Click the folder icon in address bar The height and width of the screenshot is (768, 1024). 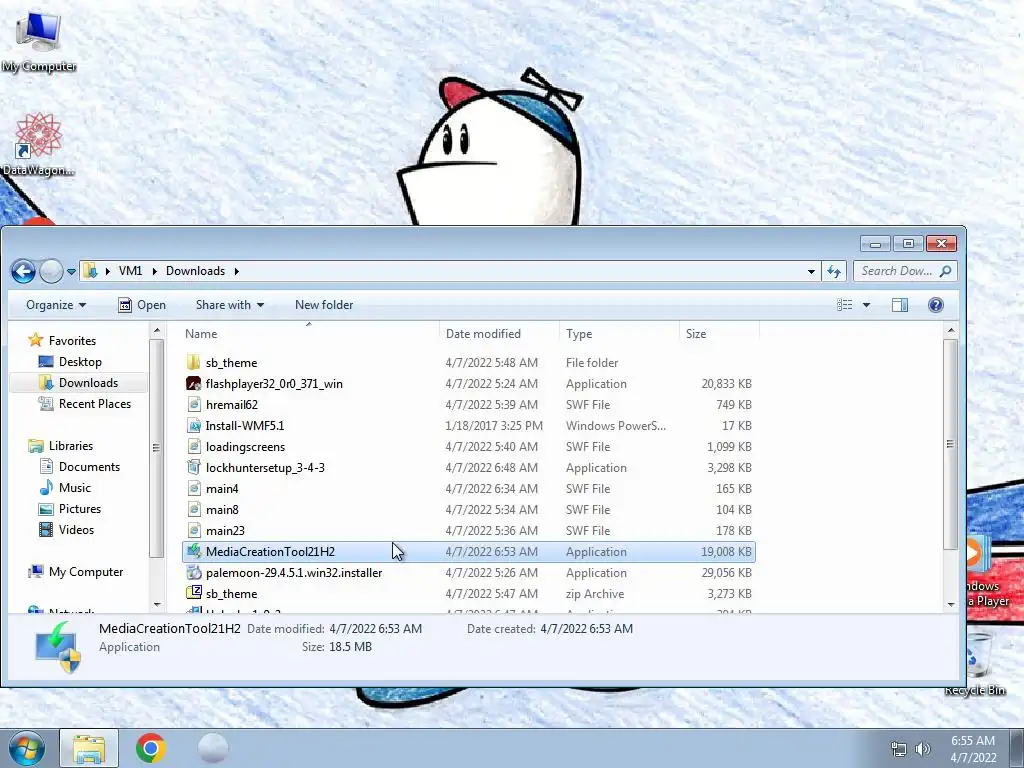91,271
